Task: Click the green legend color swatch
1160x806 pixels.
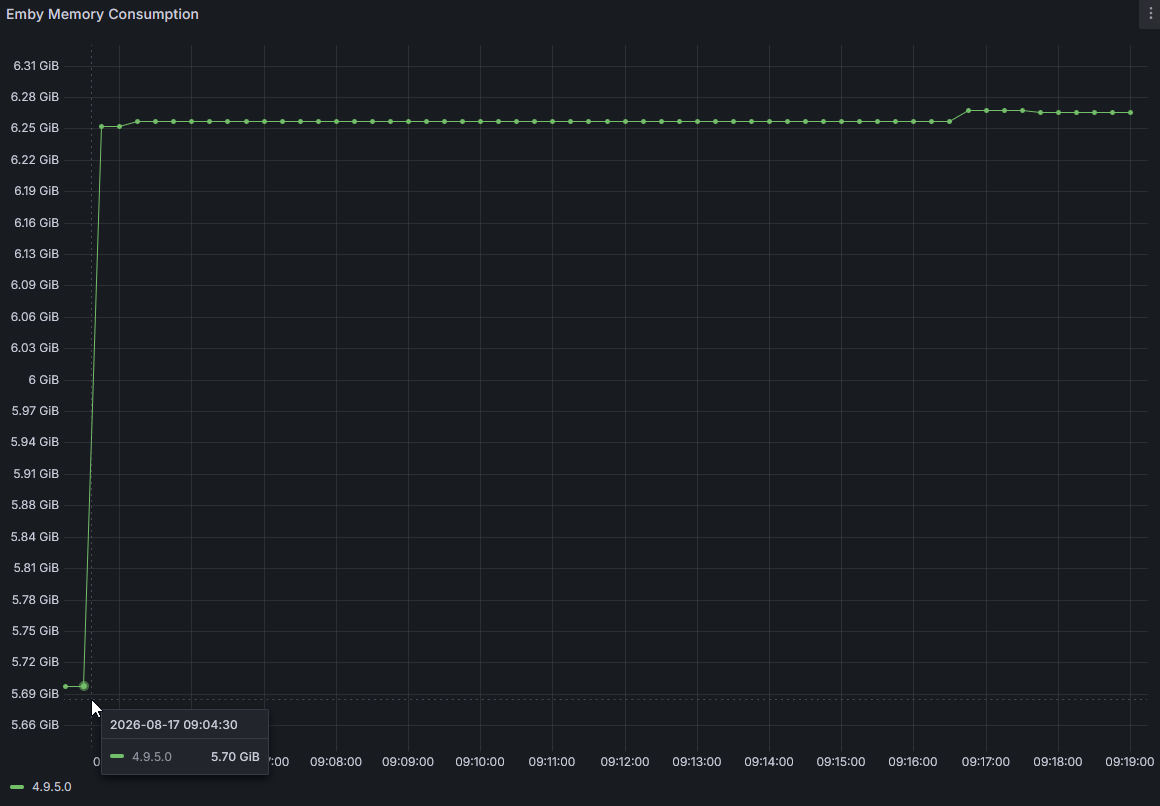Action: [17, 787]
